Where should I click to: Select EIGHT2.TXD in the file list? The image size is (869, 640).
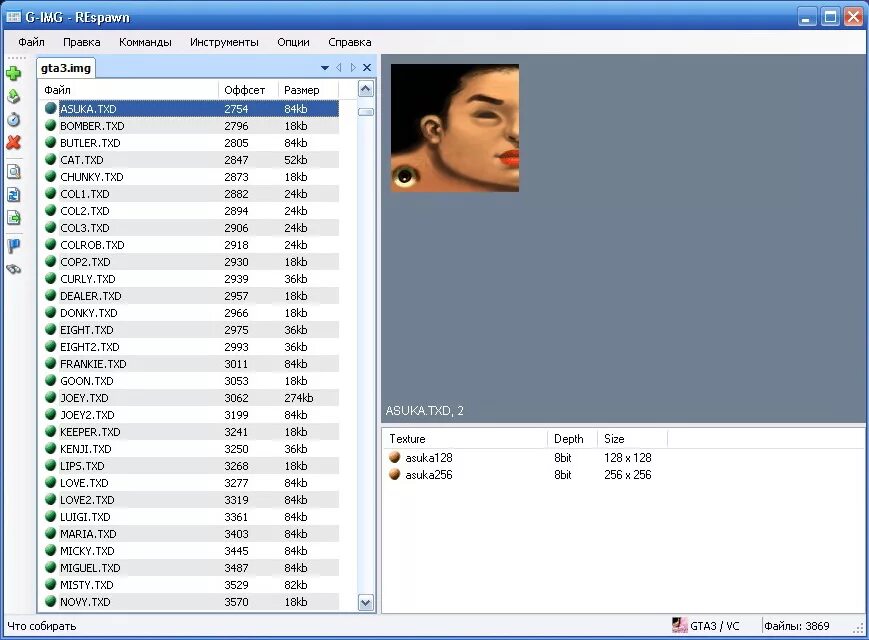pos(189,347)
